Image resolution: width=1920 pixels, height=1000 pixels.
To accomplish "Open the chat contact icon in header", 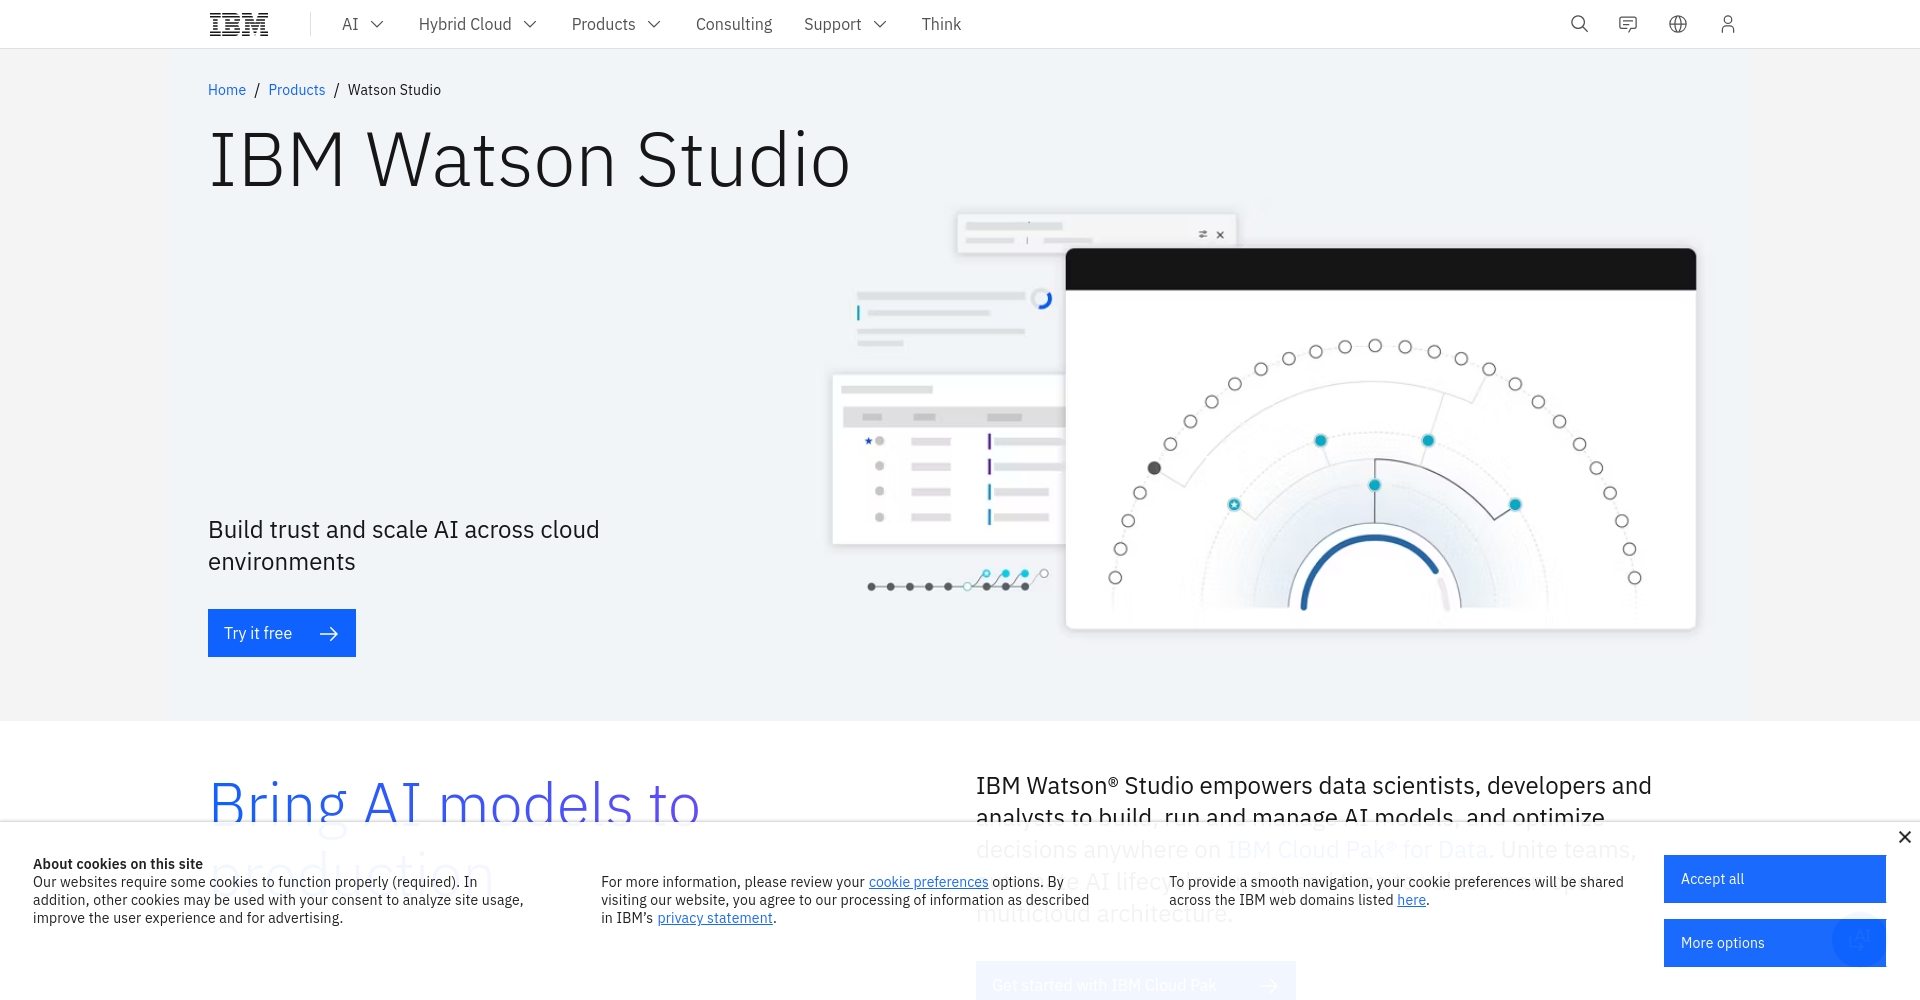I will (x=1628, y=23).
